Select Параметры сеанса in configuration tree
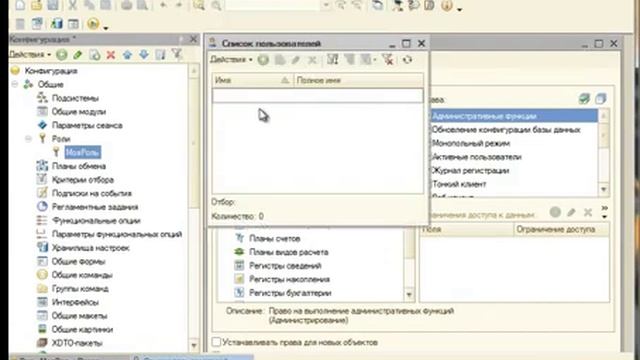 click(x=87, y=125)
